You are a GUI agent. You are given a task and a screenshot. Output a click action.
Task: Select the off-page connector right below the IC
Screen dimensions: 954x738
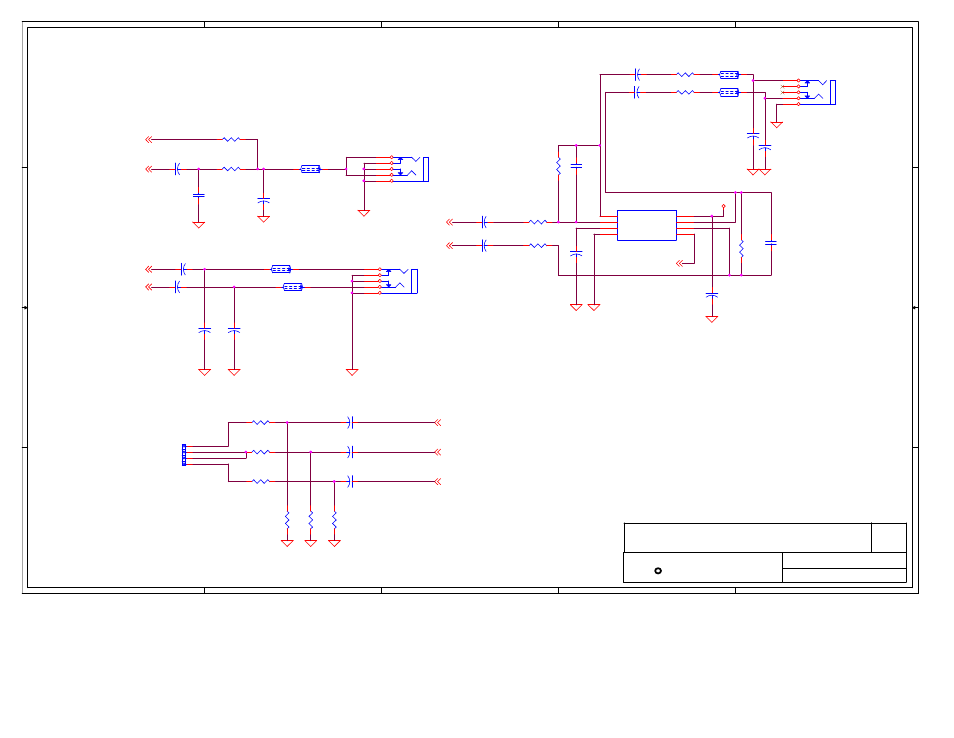coord(680,263)
